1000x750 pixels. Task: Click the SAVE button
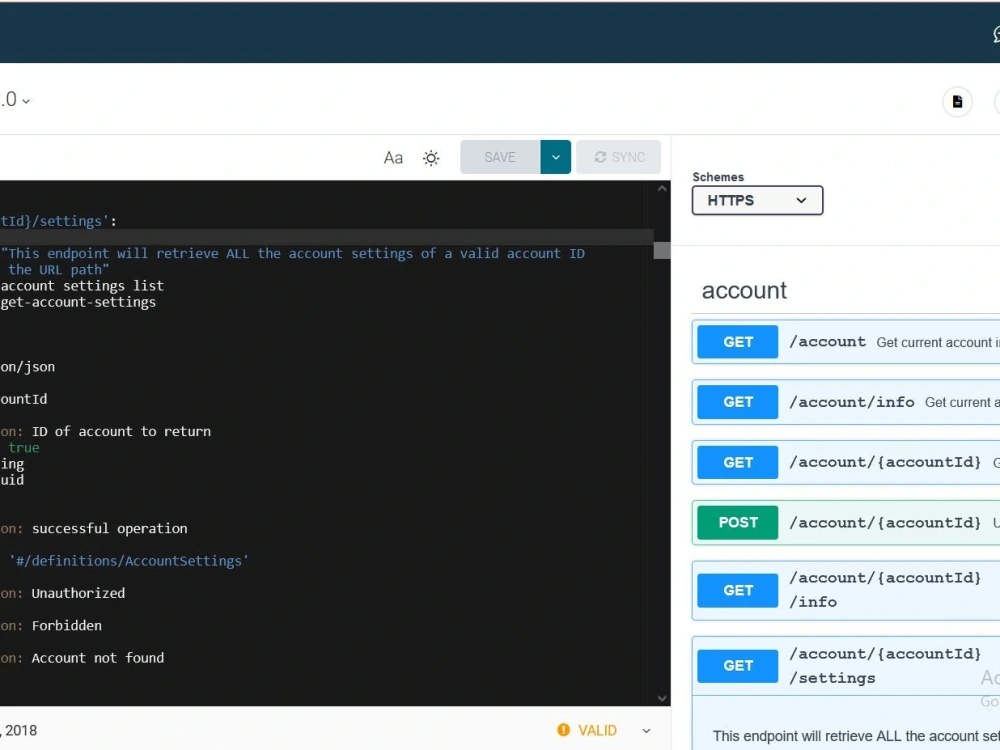500,157
